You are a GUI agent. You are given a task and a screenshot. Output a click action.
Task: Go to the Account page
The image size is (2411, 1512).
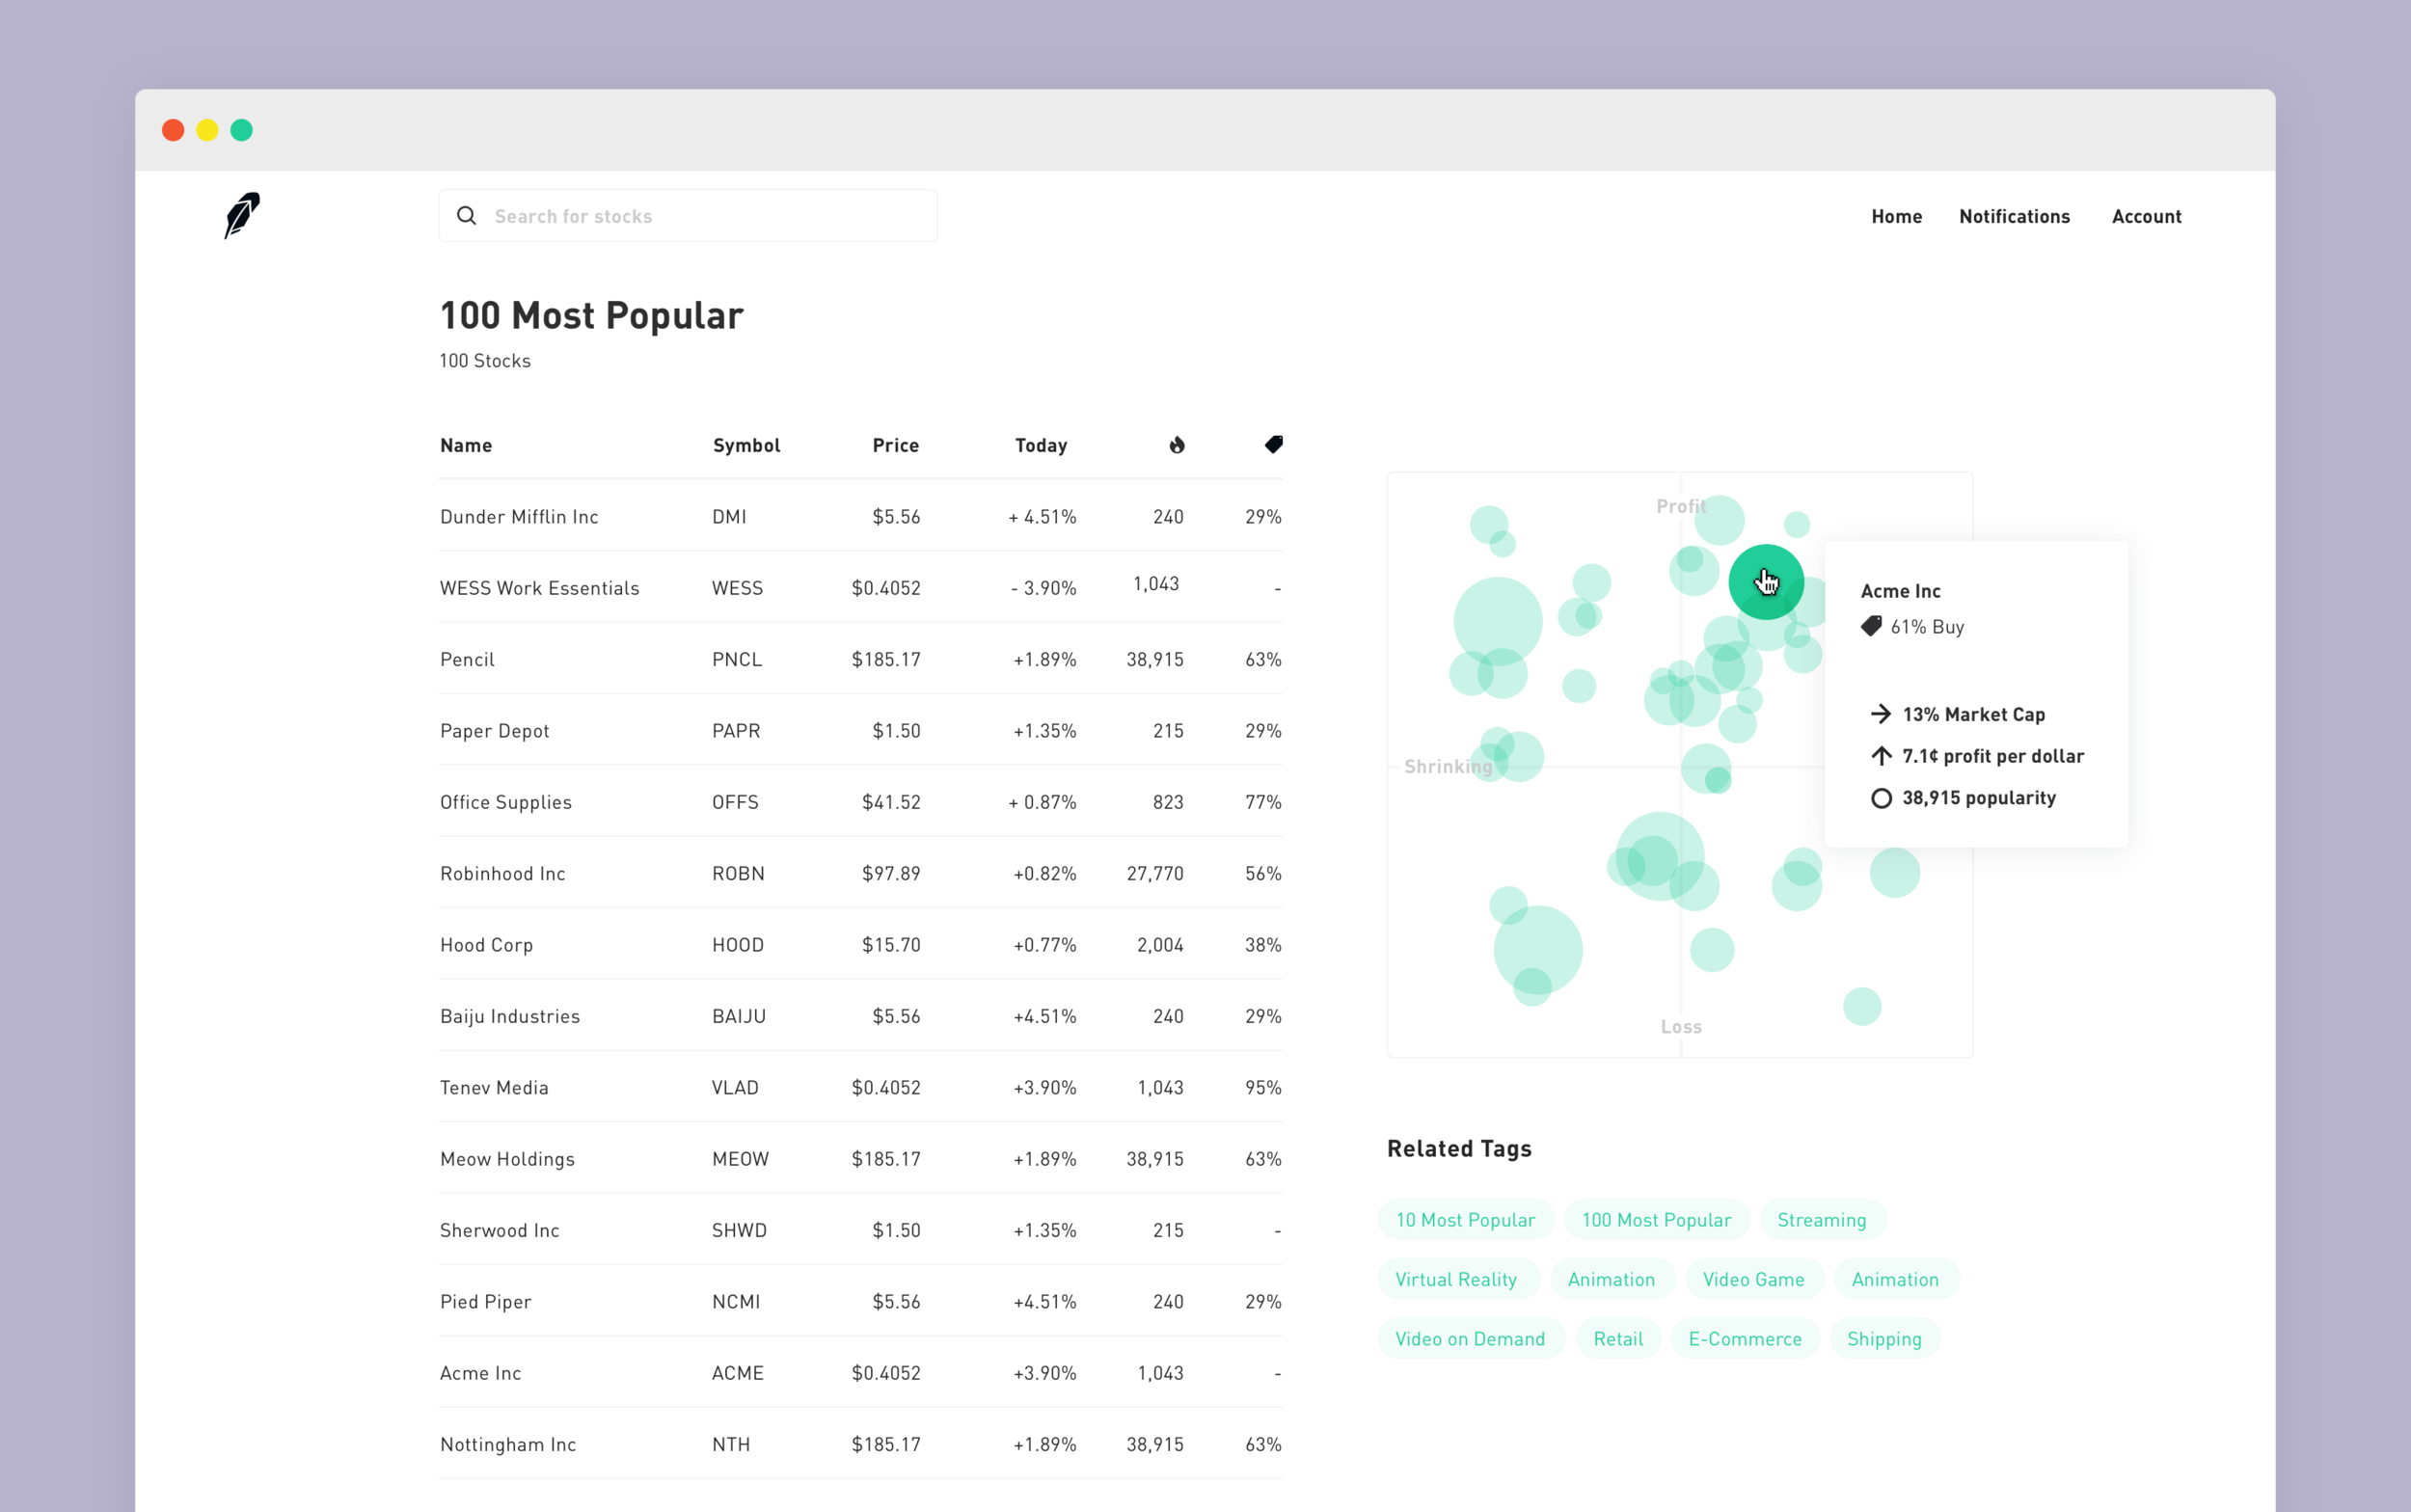2146,216
